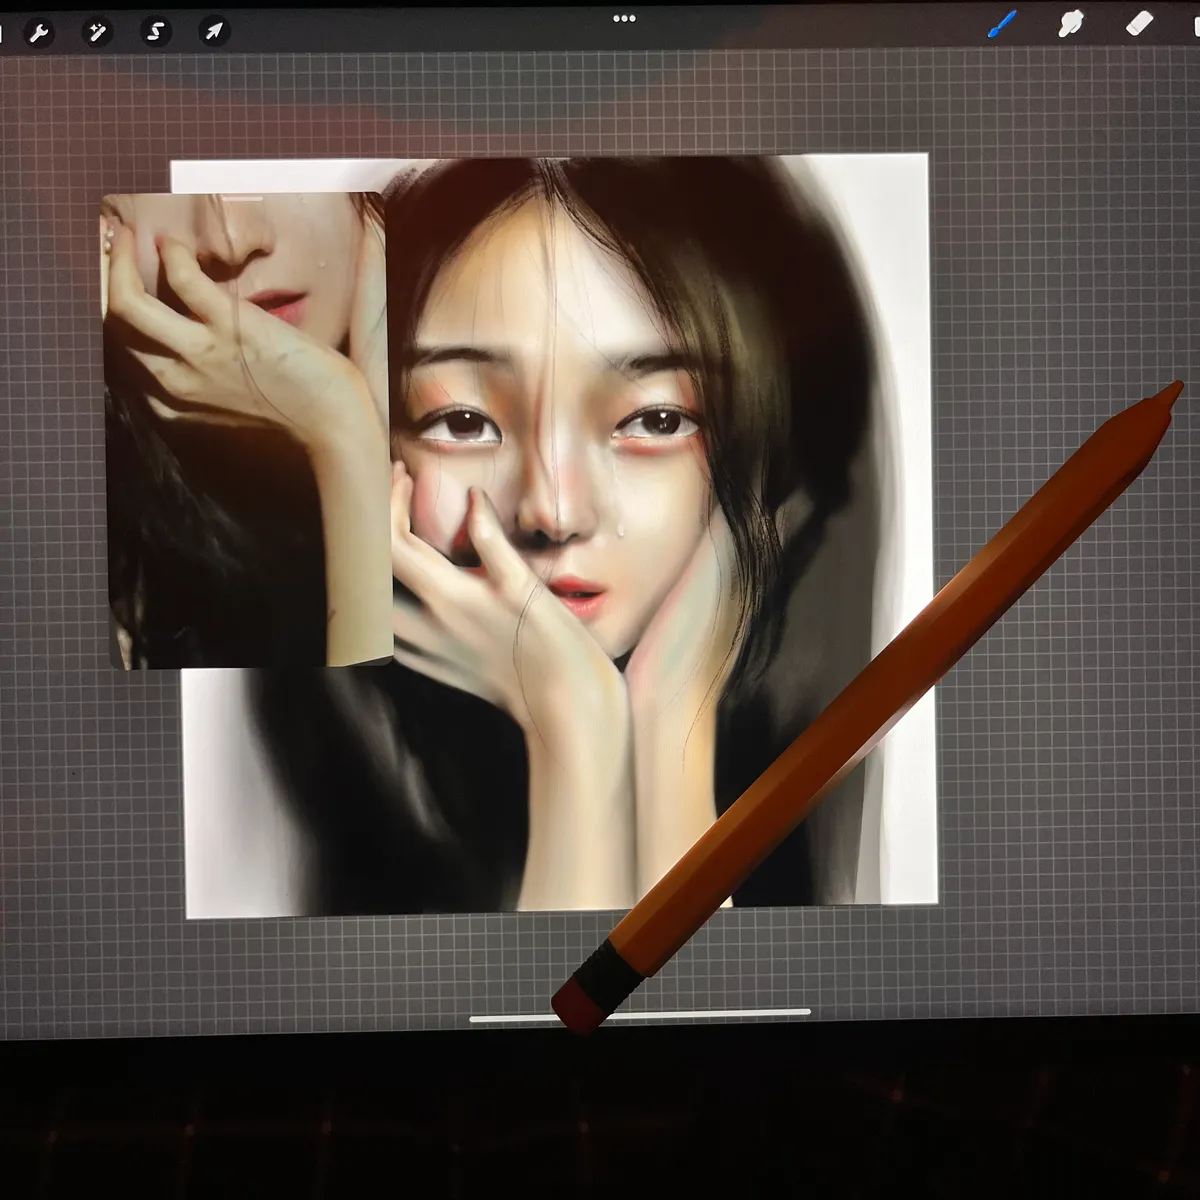Select the Eraser tool
The image size is (1200, 1200).
tap(1140, 23)
